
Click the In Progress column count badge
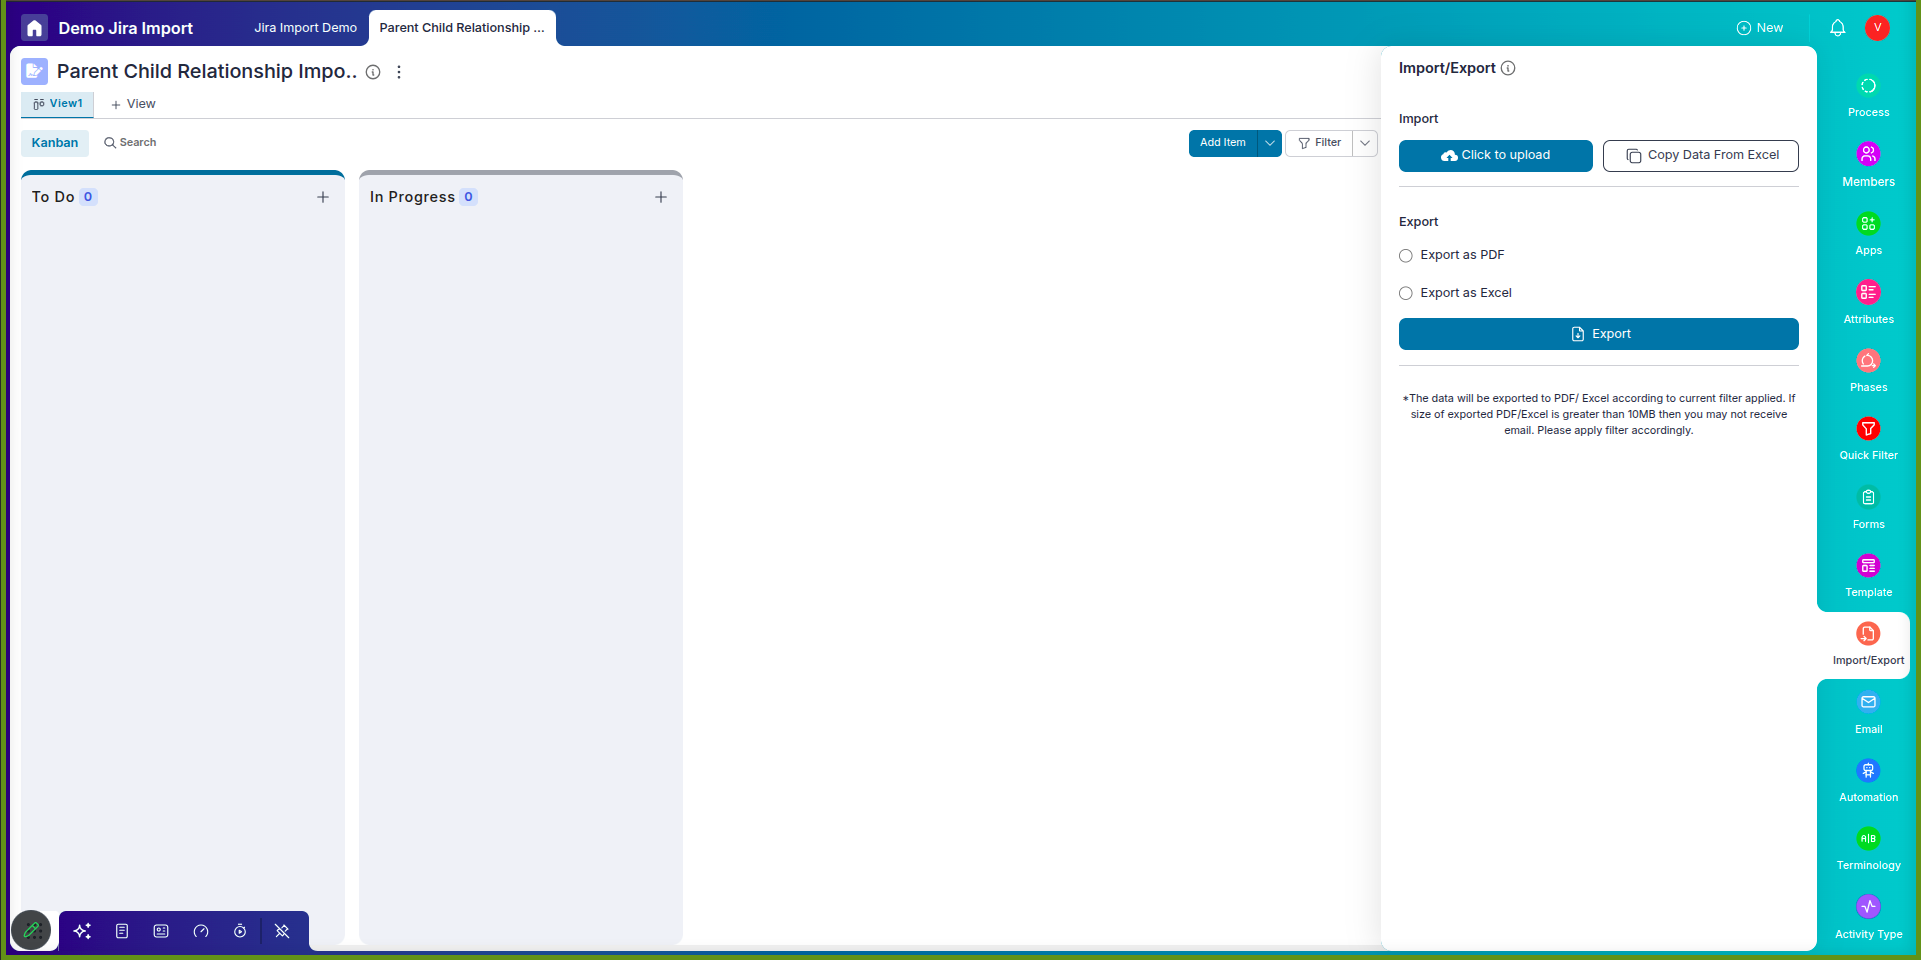(x=468, y=197)
